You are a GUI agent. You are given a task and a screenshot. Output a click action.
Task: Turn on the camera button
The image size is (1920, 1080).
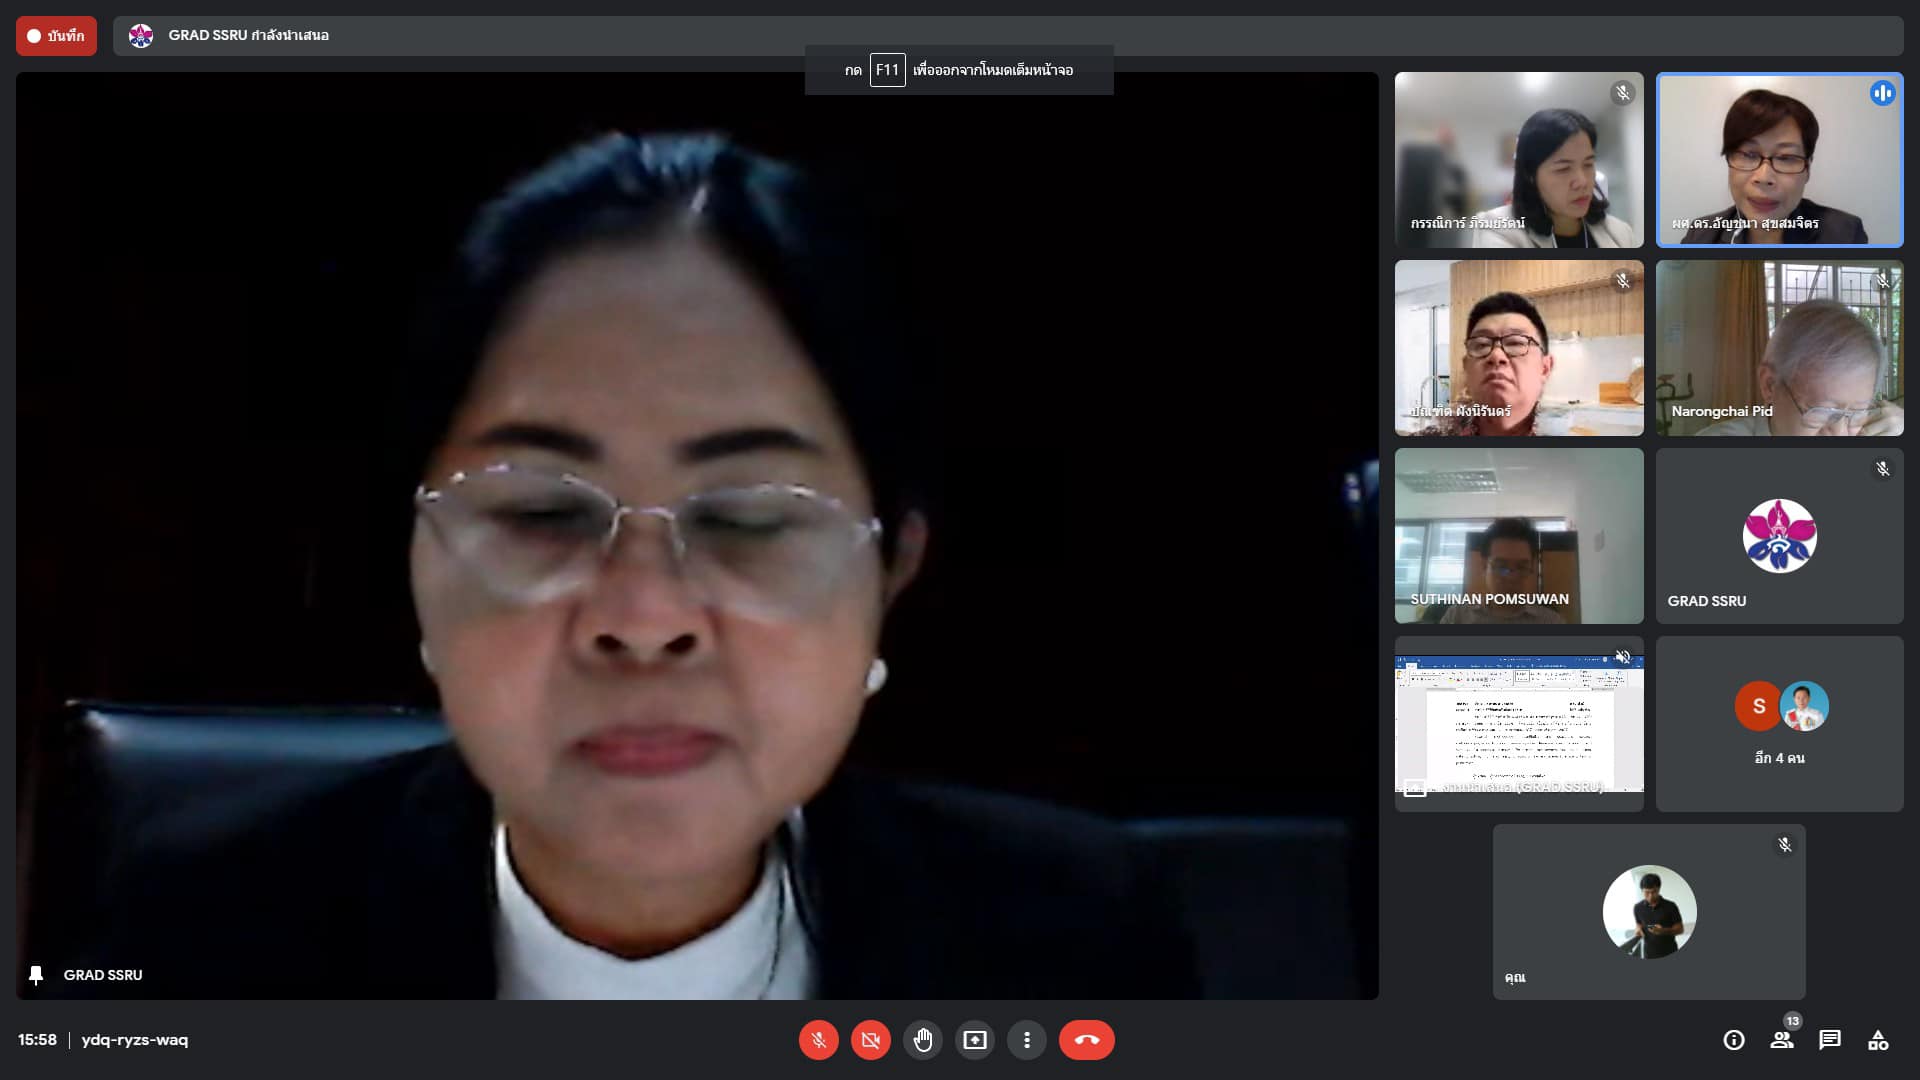pyautogui.click(x=870, y=1040)
